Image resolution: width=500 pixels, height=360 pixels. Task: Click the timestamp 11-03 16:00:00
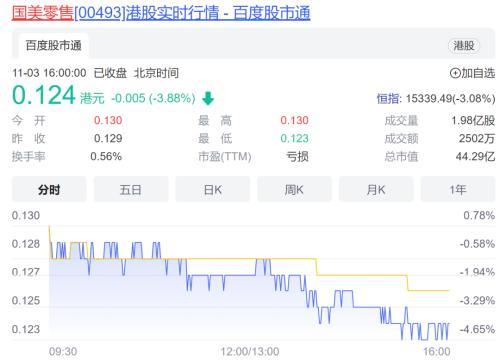(x=49, y=73)
